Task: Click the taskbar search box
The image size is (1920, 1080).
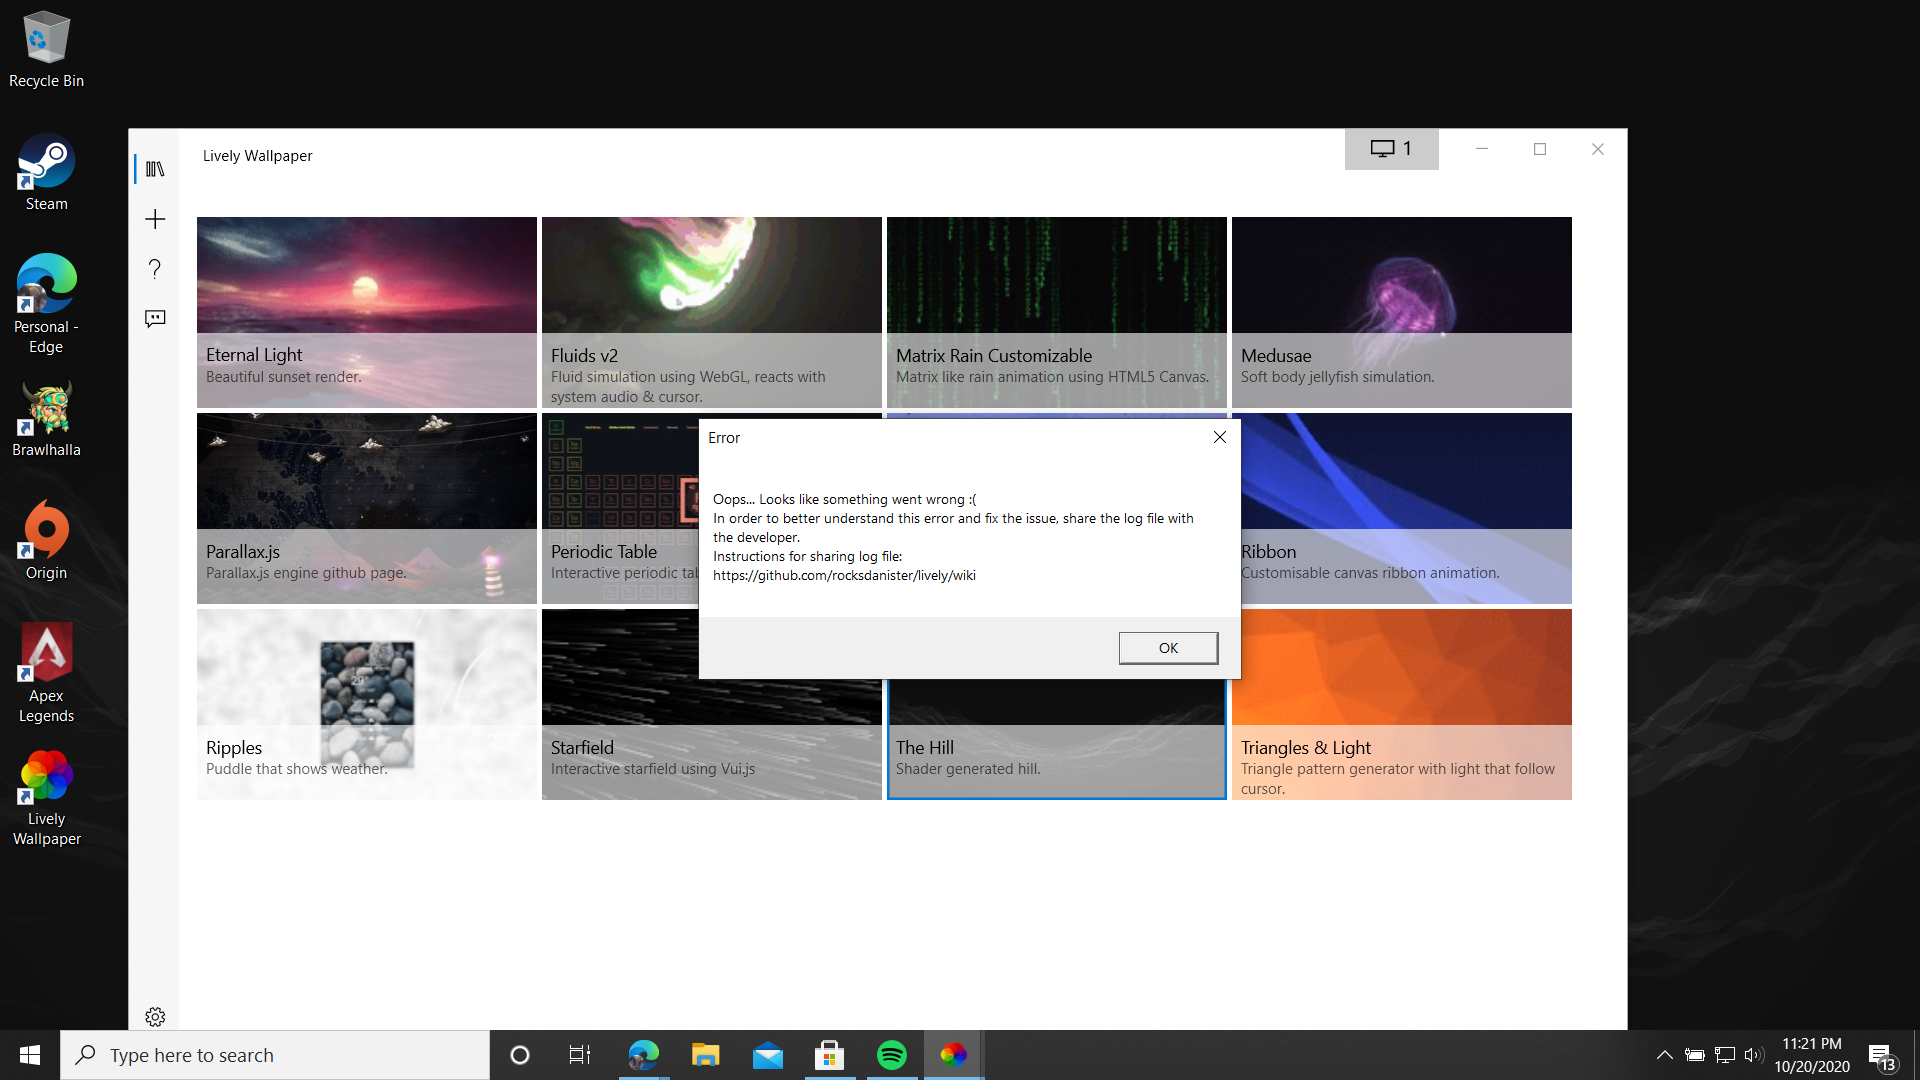Action: click(x=275, y=1055)
